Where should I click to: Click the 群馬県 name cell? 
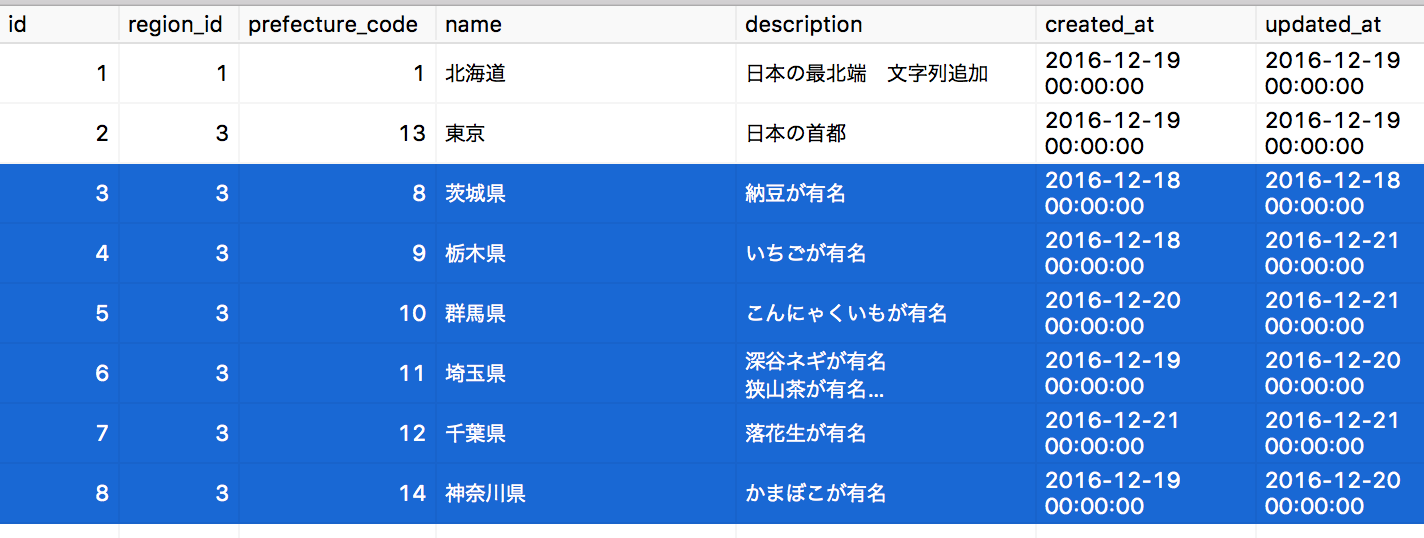click(586, 313)
